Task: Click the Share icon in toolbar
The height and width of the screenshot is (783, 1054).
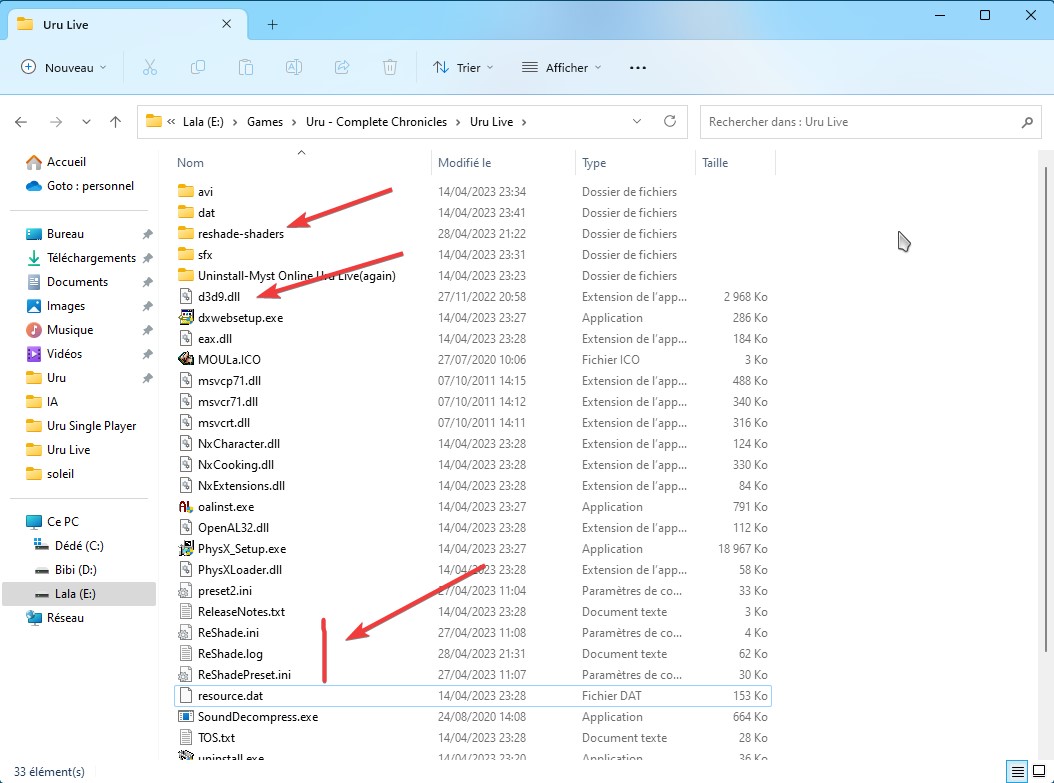Action: 342,67
